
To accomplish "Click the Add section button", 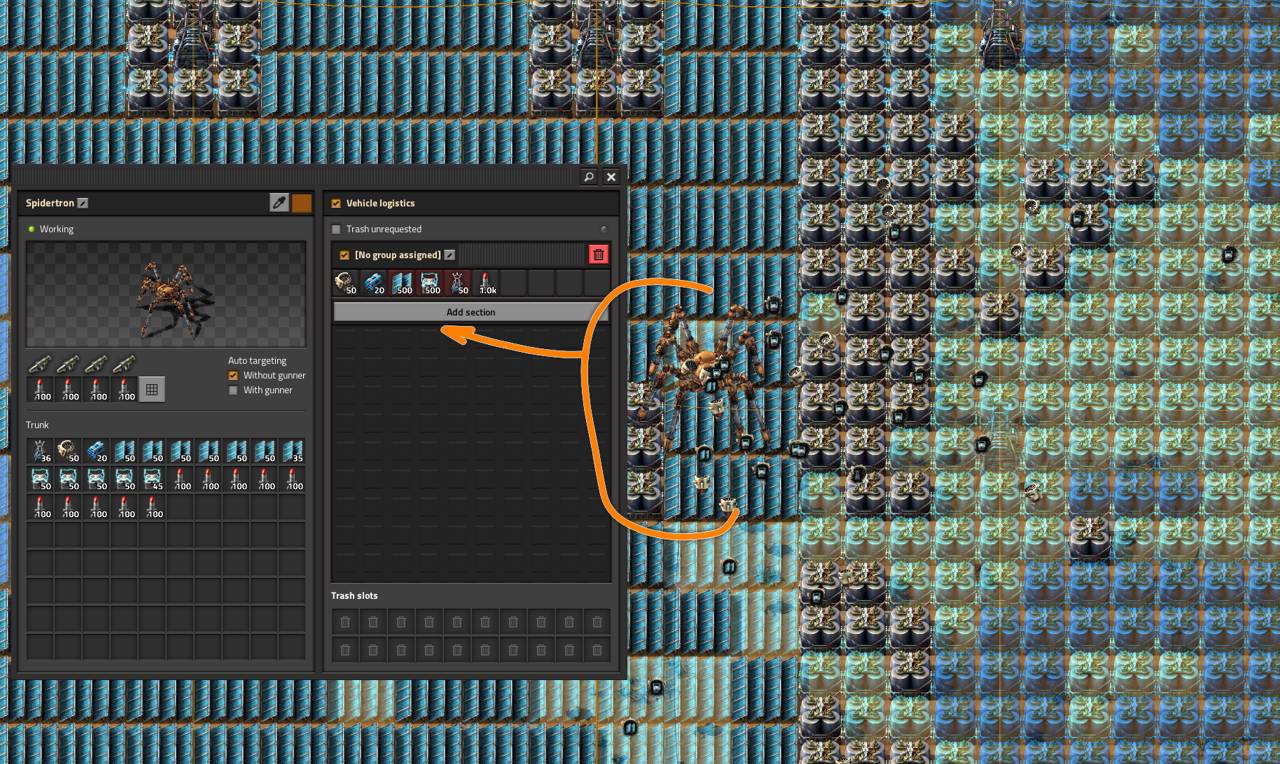I will pyautogui.click(x=470, y=312).
